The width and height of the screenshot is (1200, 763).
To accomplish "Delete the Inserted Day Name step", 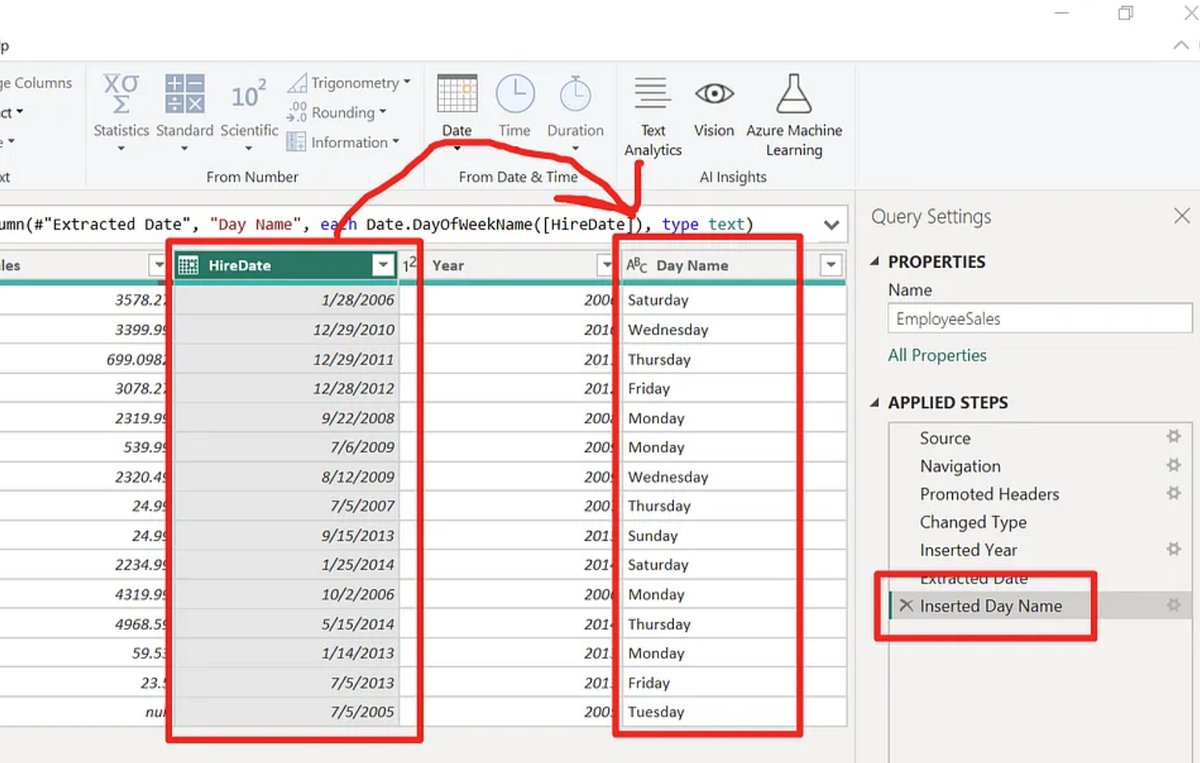I will (906, 605).
